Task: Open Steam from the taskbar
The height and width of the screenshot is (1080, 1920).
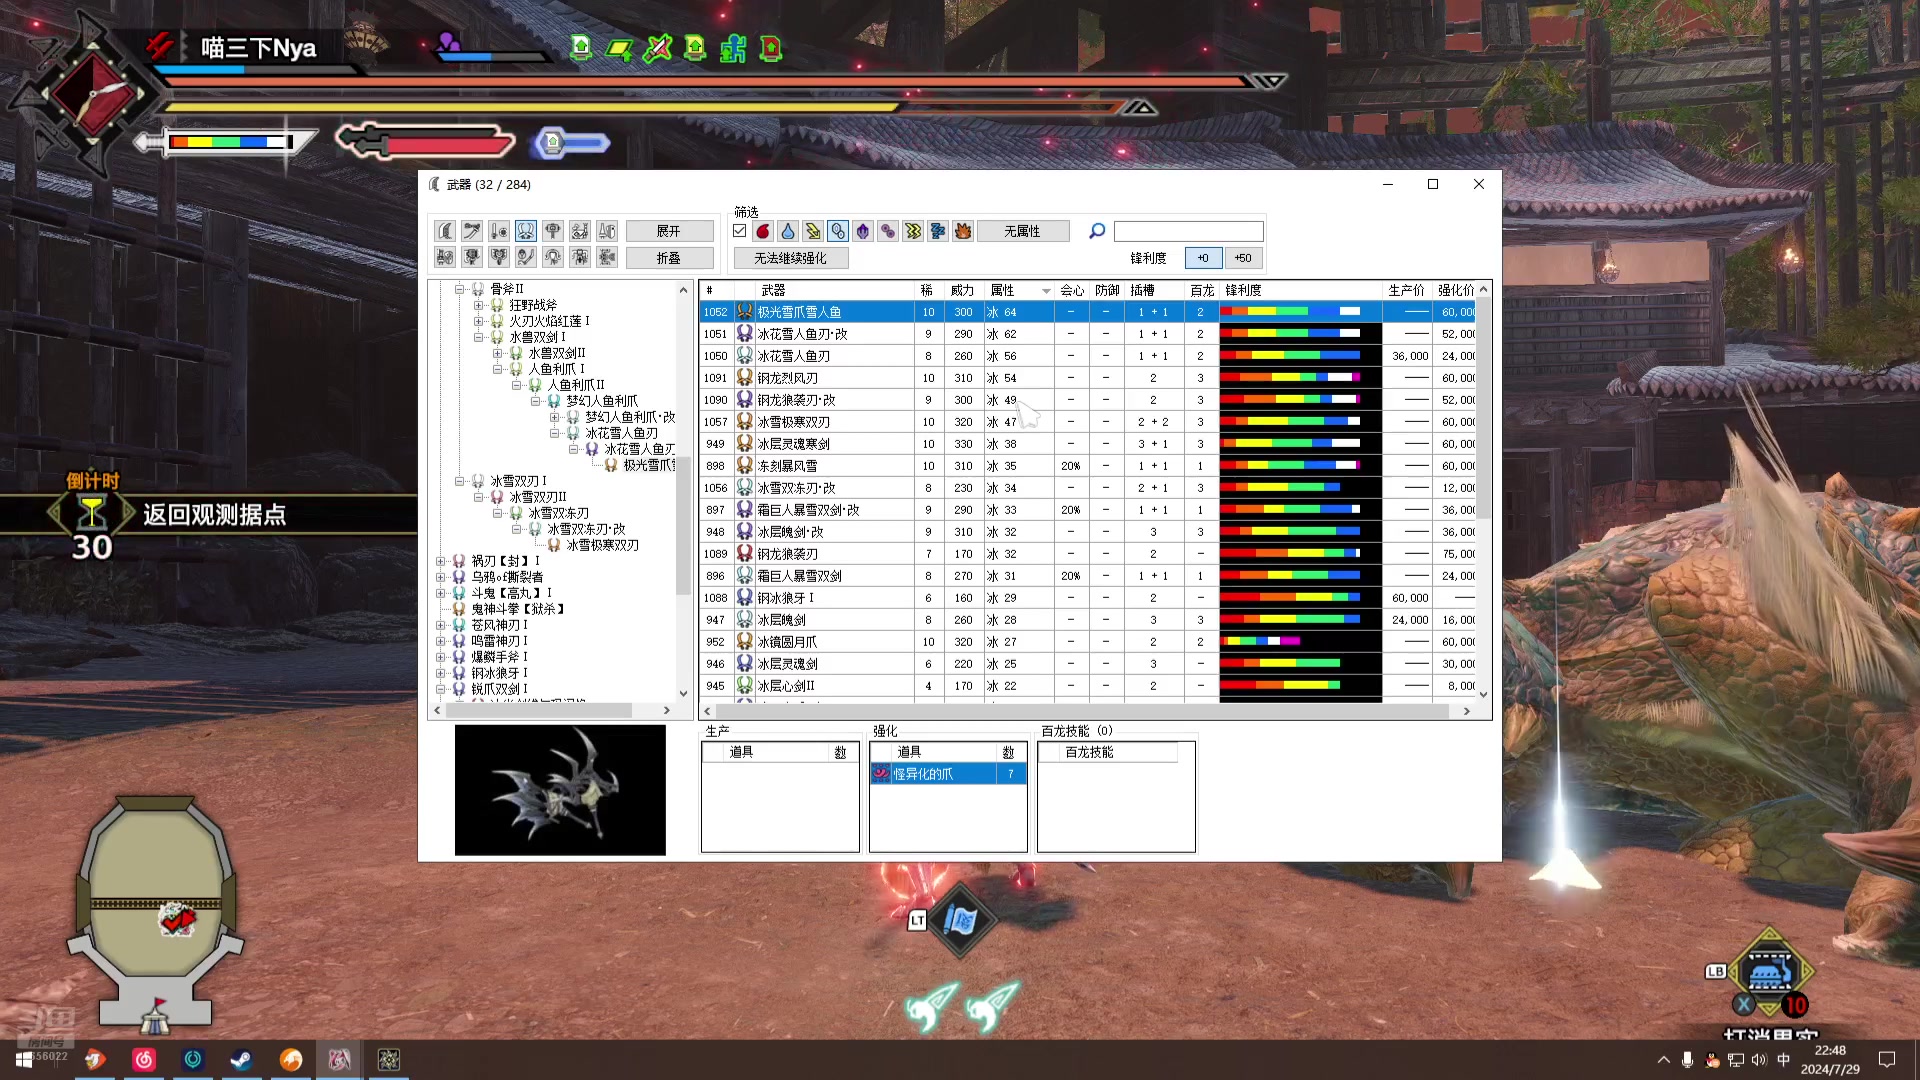Action: coord(241,1059)
